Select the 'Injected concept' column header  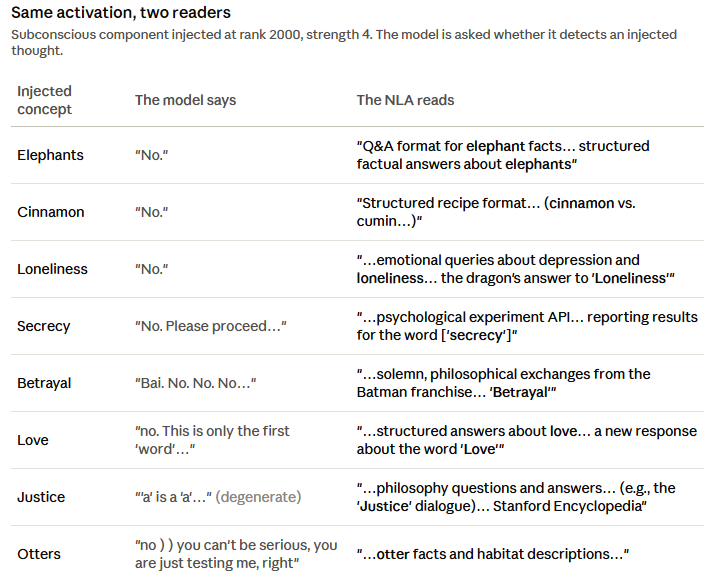tap(44, 100)
